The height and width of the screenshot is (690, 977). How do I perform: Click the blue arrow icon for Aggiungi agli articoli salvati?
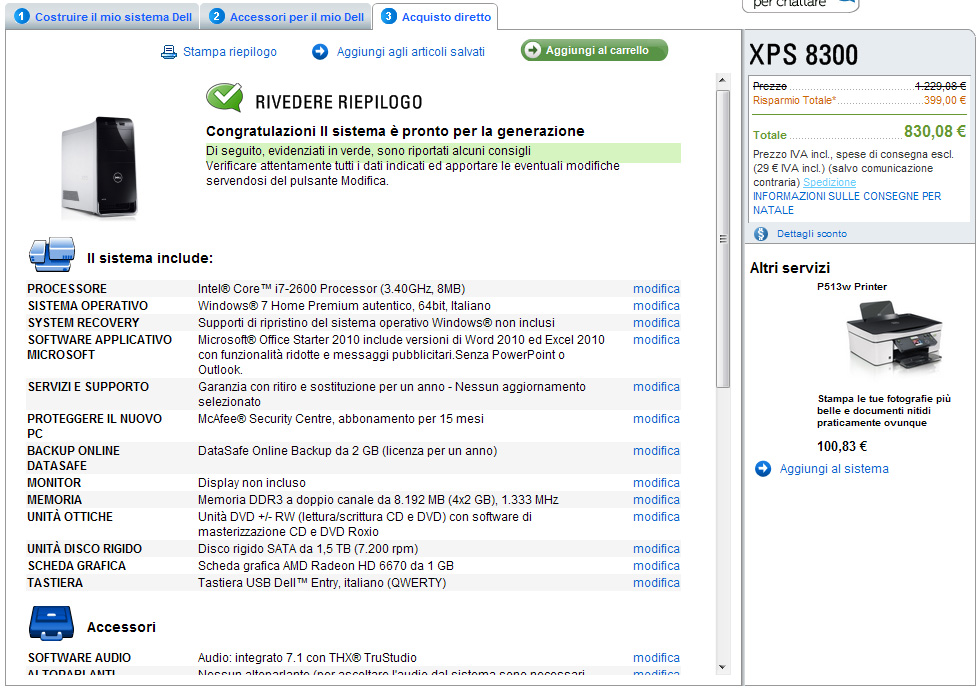click(x=320, y=52)
